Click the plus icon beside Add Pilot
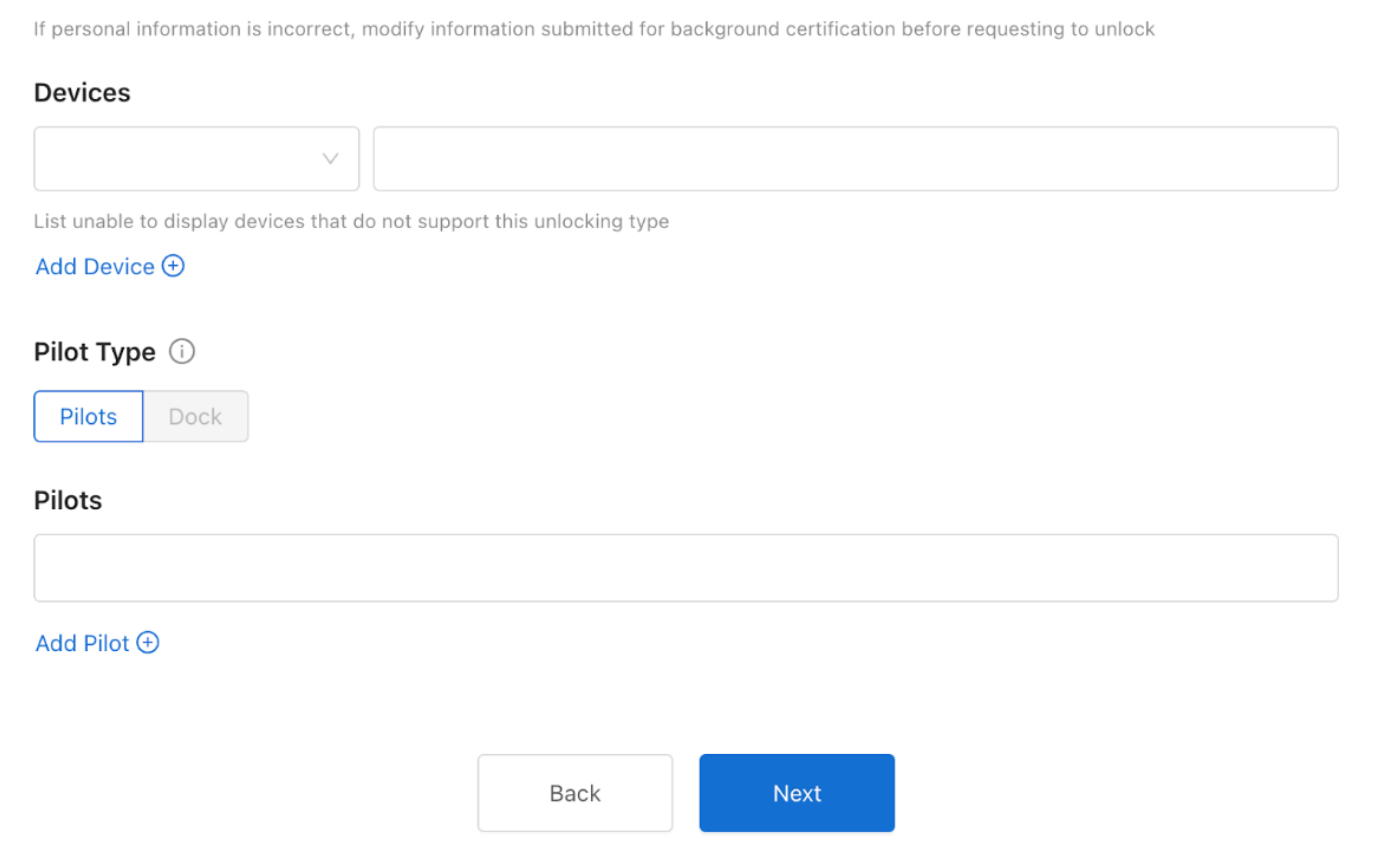The width and height of the screenshot is (1384, 865). [x=148, y=643]
